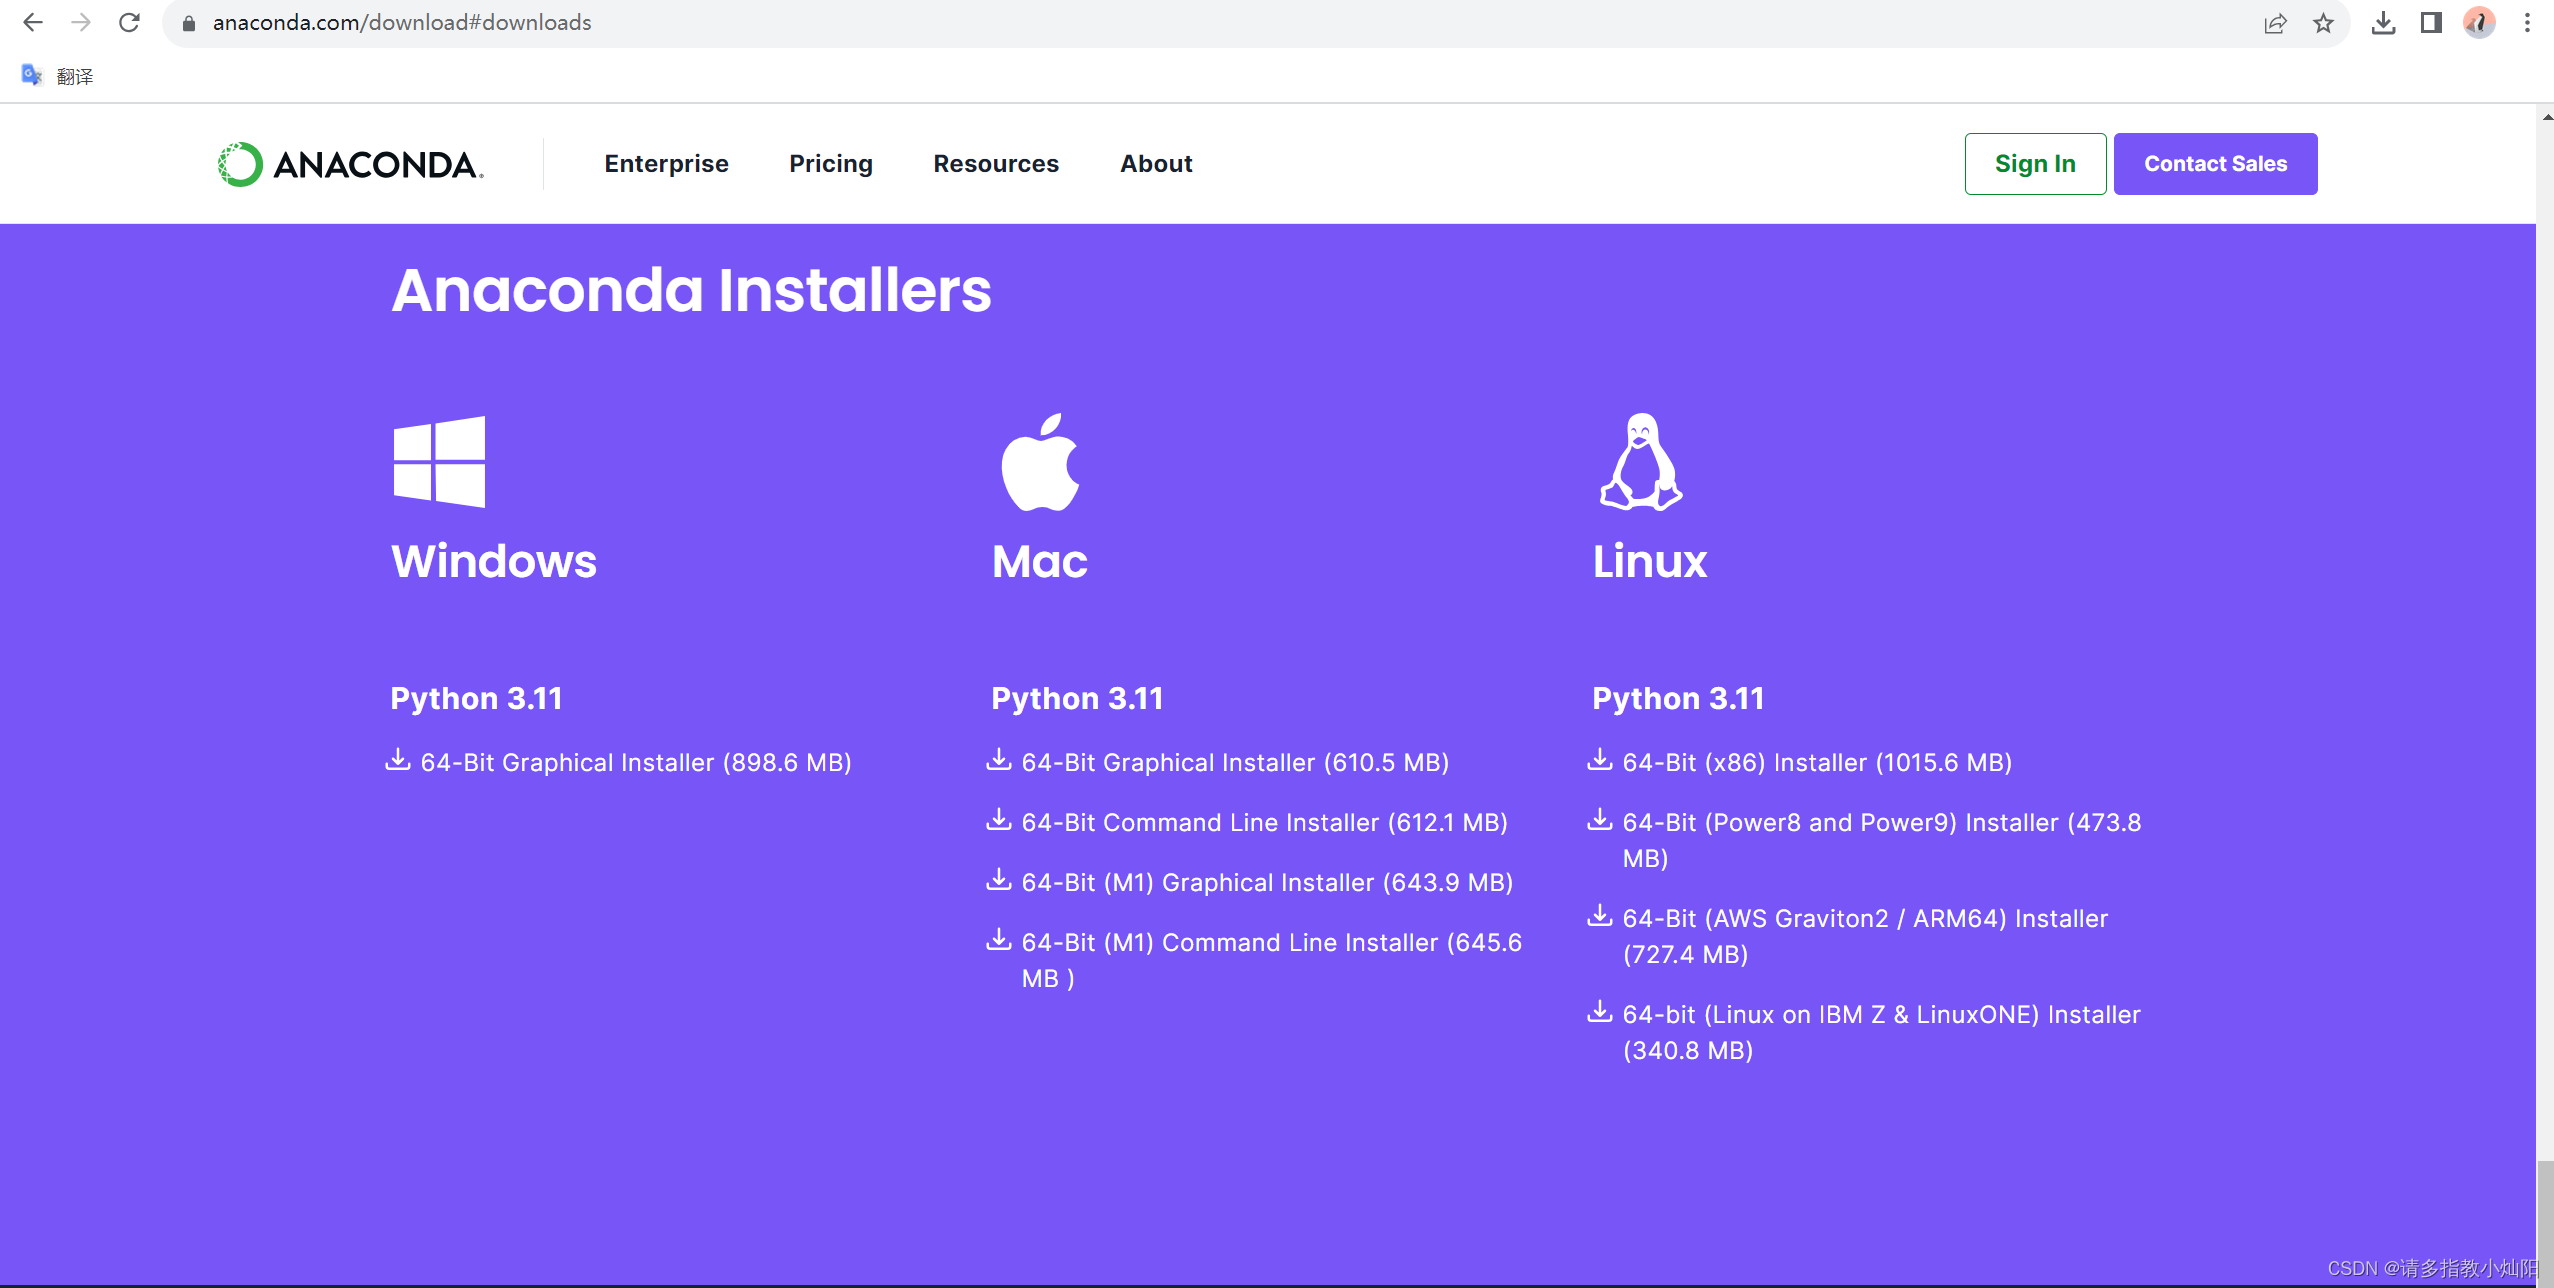Toggle the browser side panel icon
The width and height of the screenshot is (2554, 1288).
[2431, 23]
